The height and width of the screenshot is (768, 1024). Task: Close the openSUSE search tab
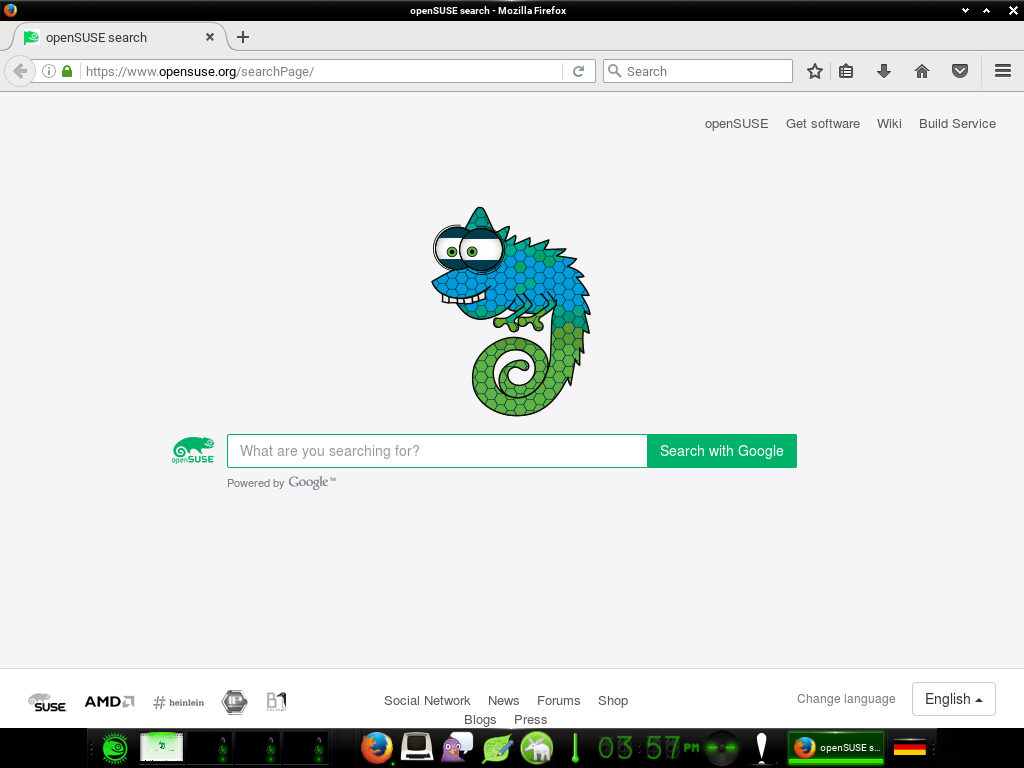click(210, 37)
